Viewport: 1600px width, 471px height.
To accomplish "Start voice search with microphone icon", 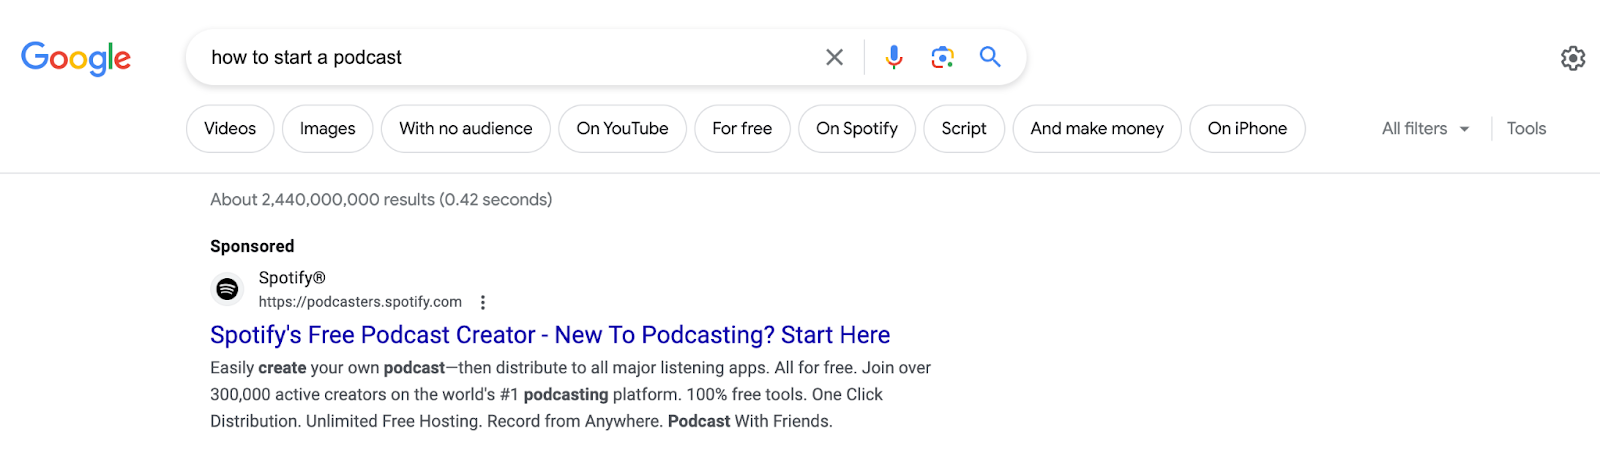I will (894, 57).
